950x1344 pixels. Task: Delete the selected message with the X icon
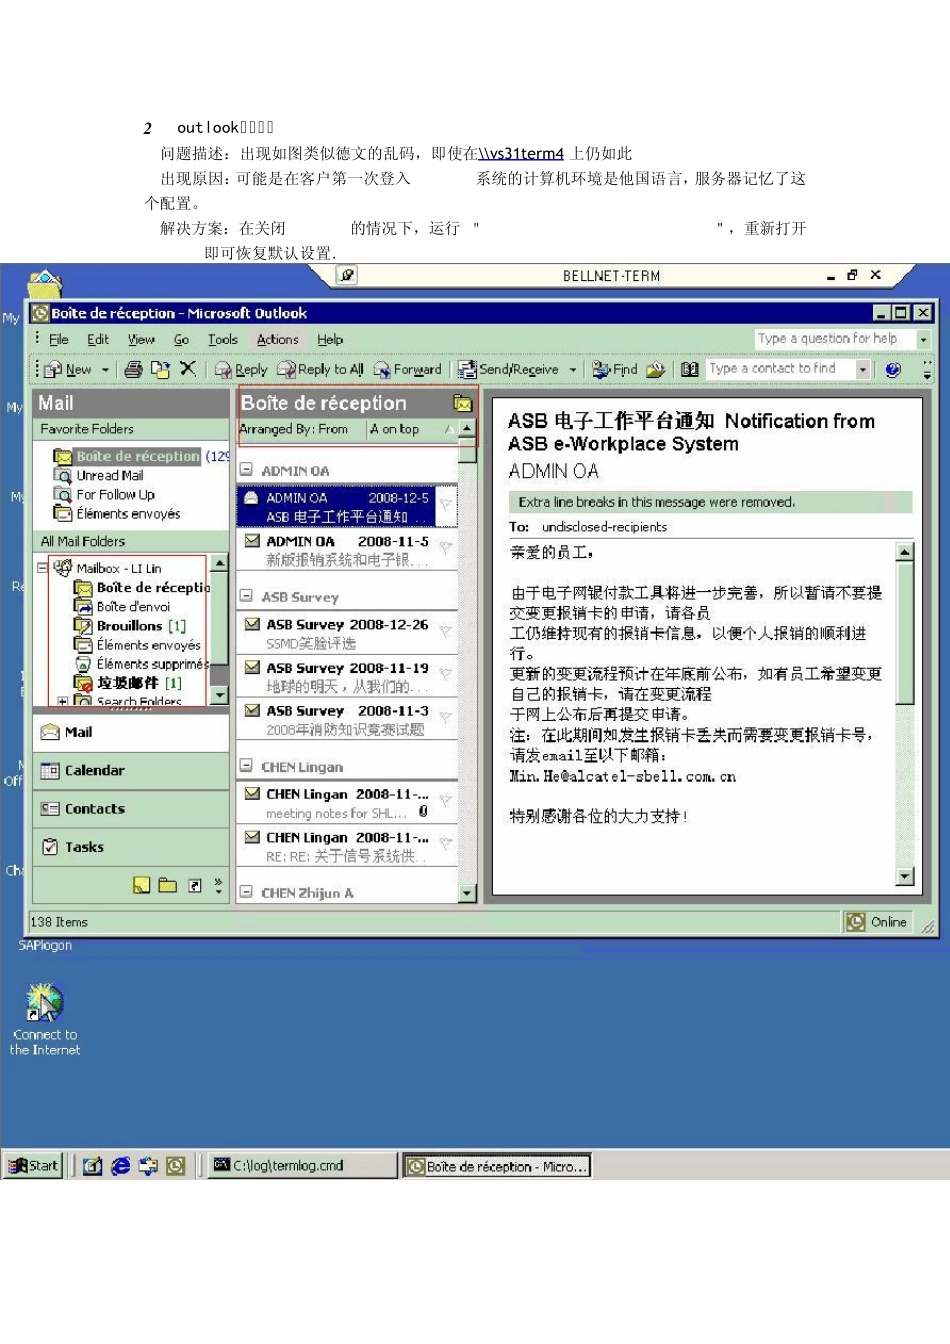[187, 369]
